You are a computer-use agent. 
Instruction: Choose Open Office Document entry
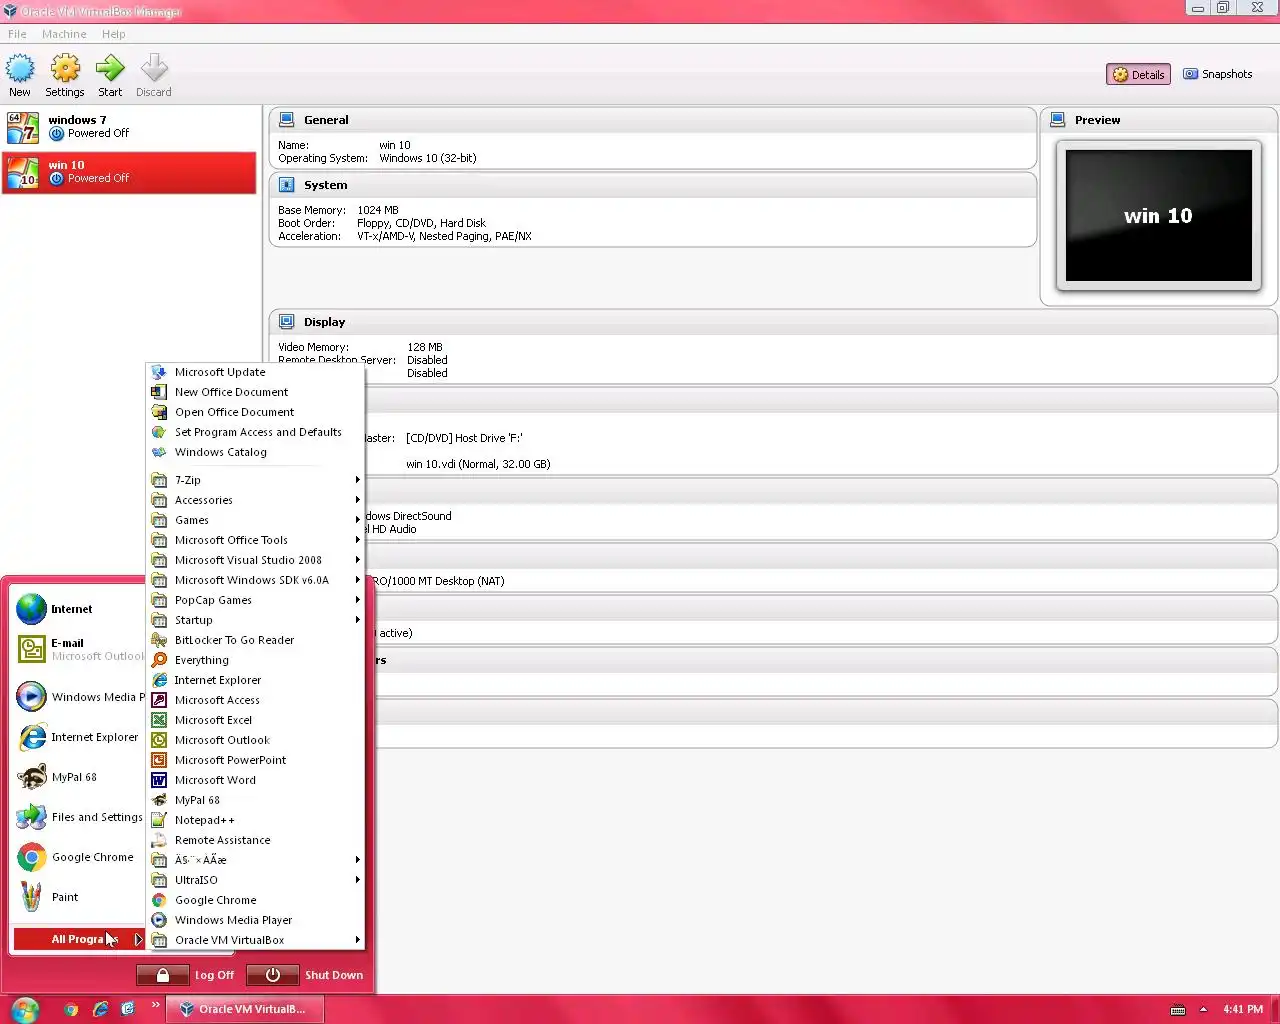255,412
